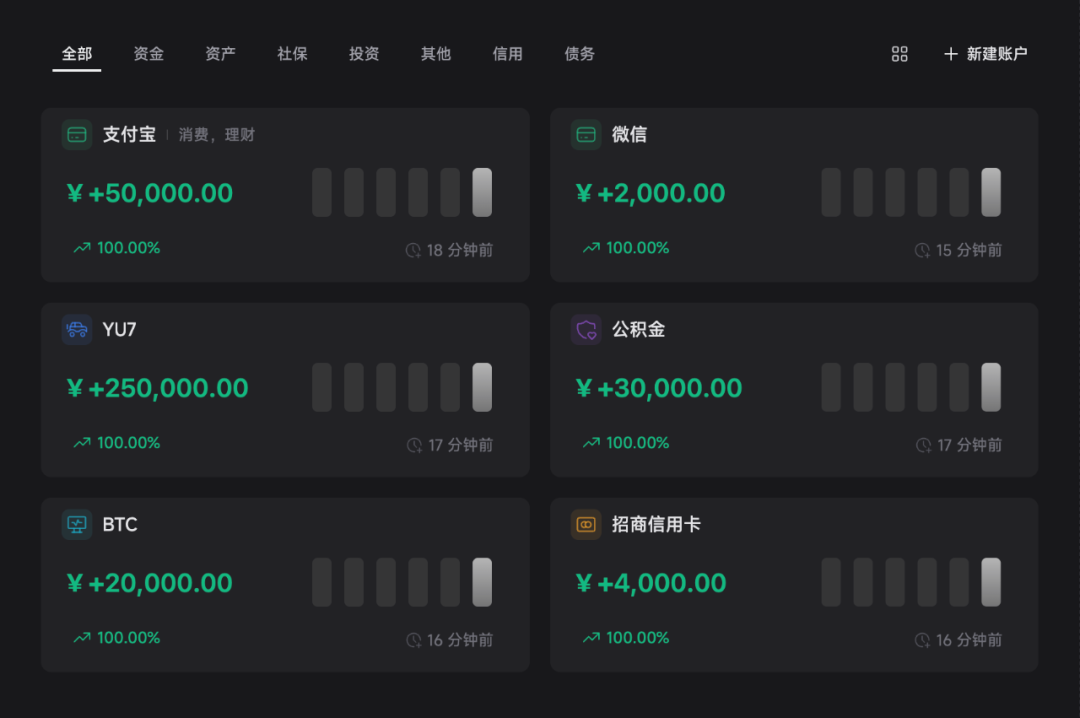Image resolution: width=1080 pixels, height=718 pixels.
Task: Click the clock icon beside 15 分钟前
Action: coord(922,250)
